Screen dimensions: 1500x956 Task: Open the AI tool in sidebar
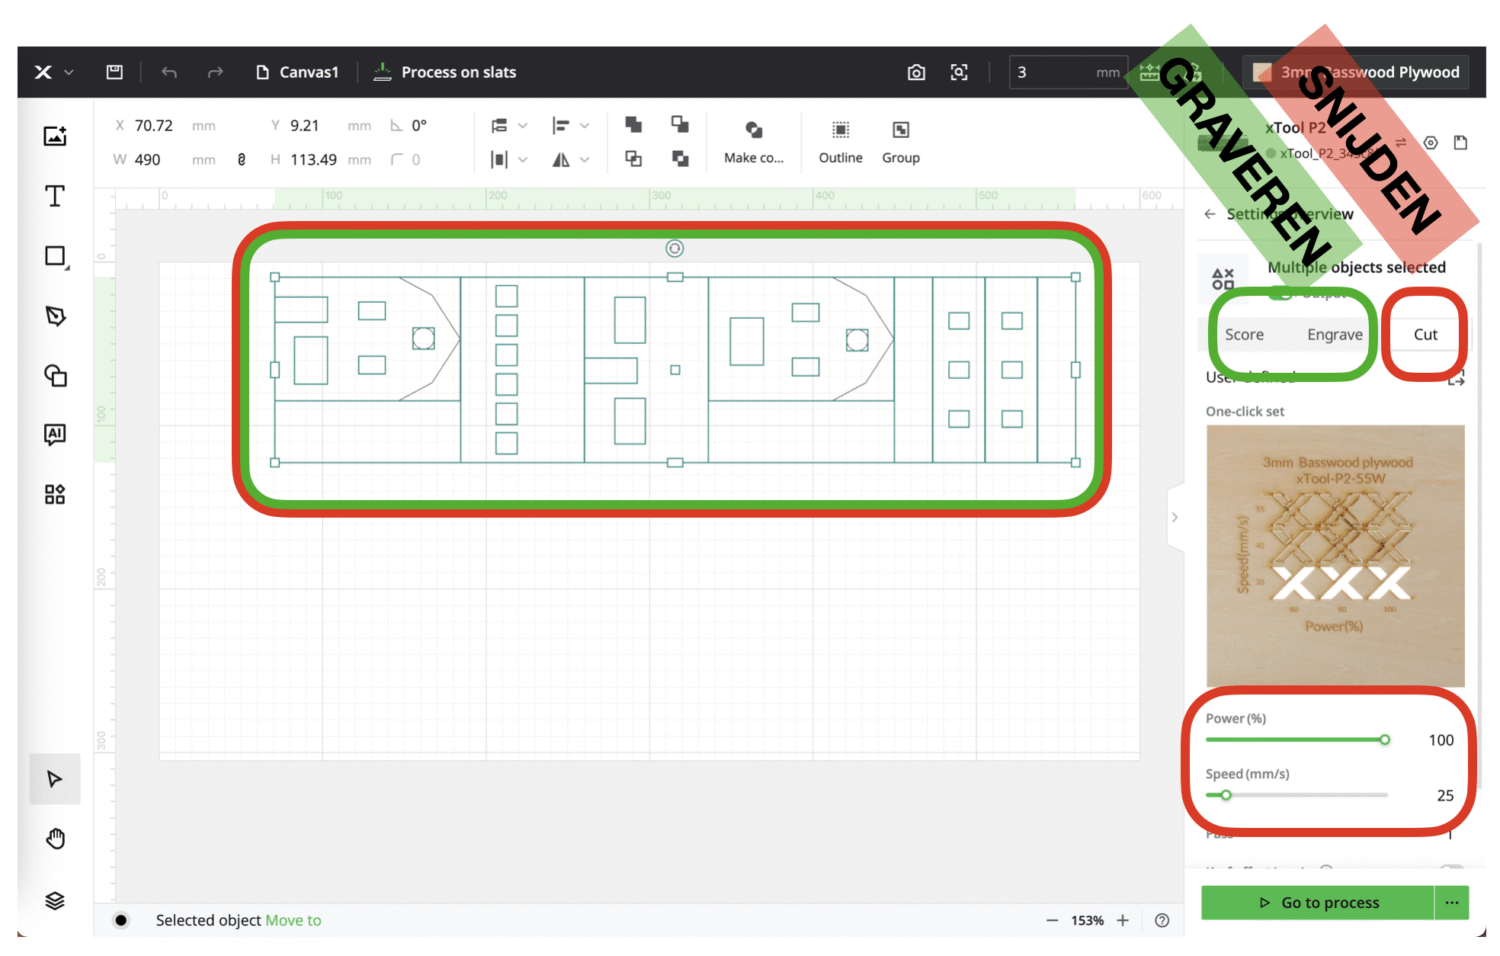coord(55,434)
